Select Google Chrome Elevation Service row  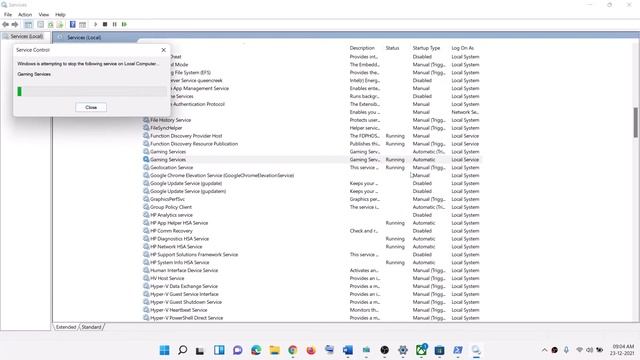tap(312, 176)
